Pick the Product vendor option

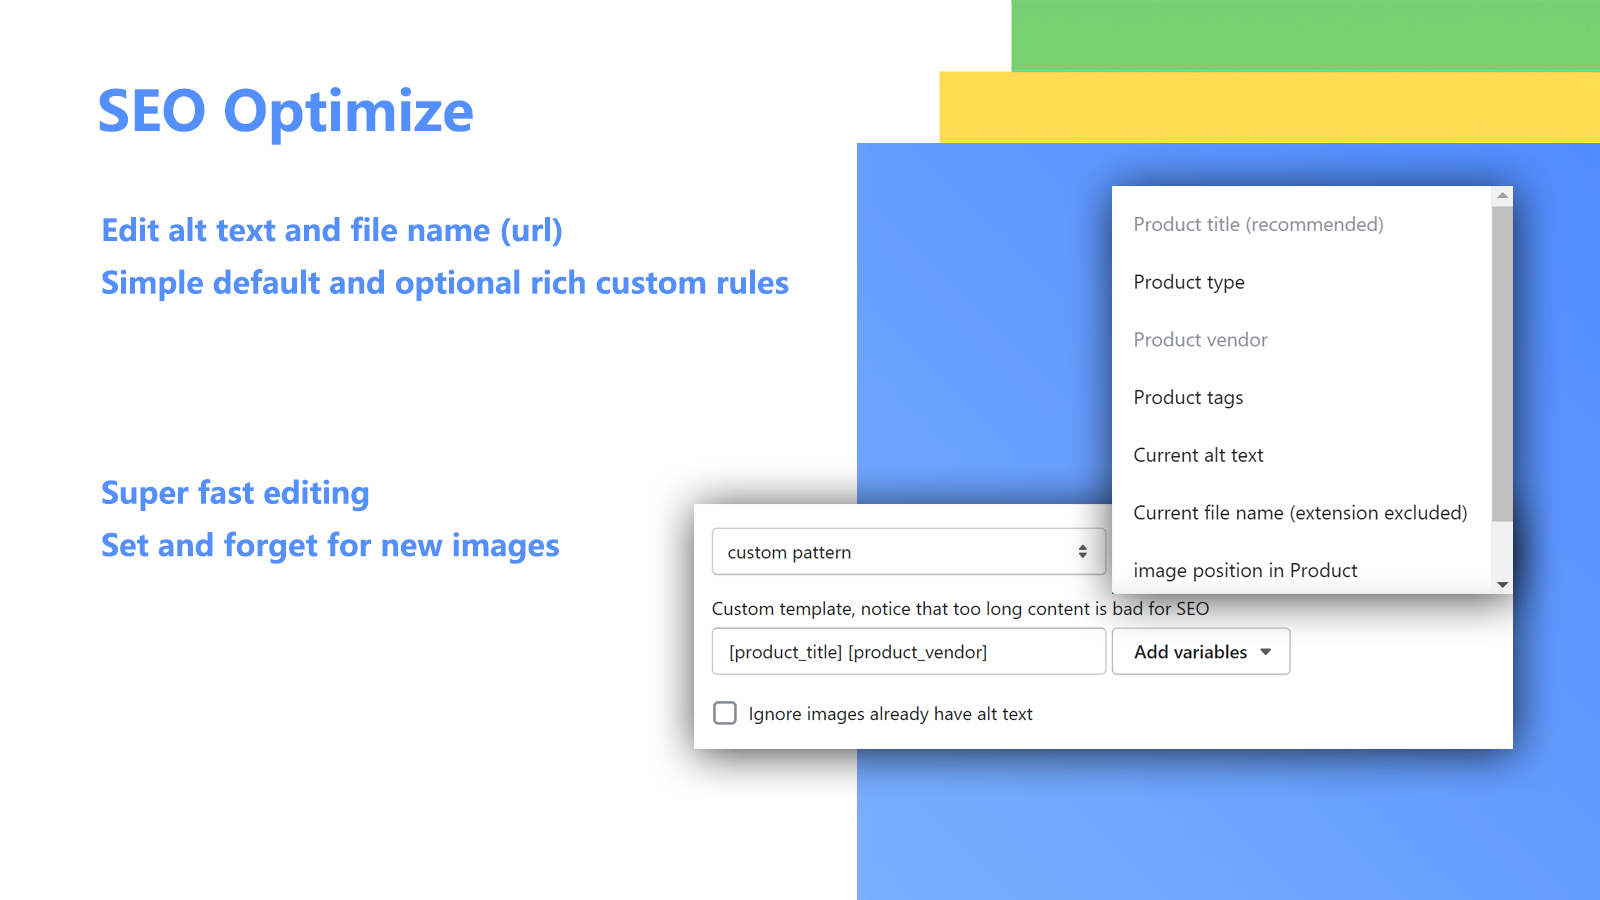click(x=1200, y=340)
